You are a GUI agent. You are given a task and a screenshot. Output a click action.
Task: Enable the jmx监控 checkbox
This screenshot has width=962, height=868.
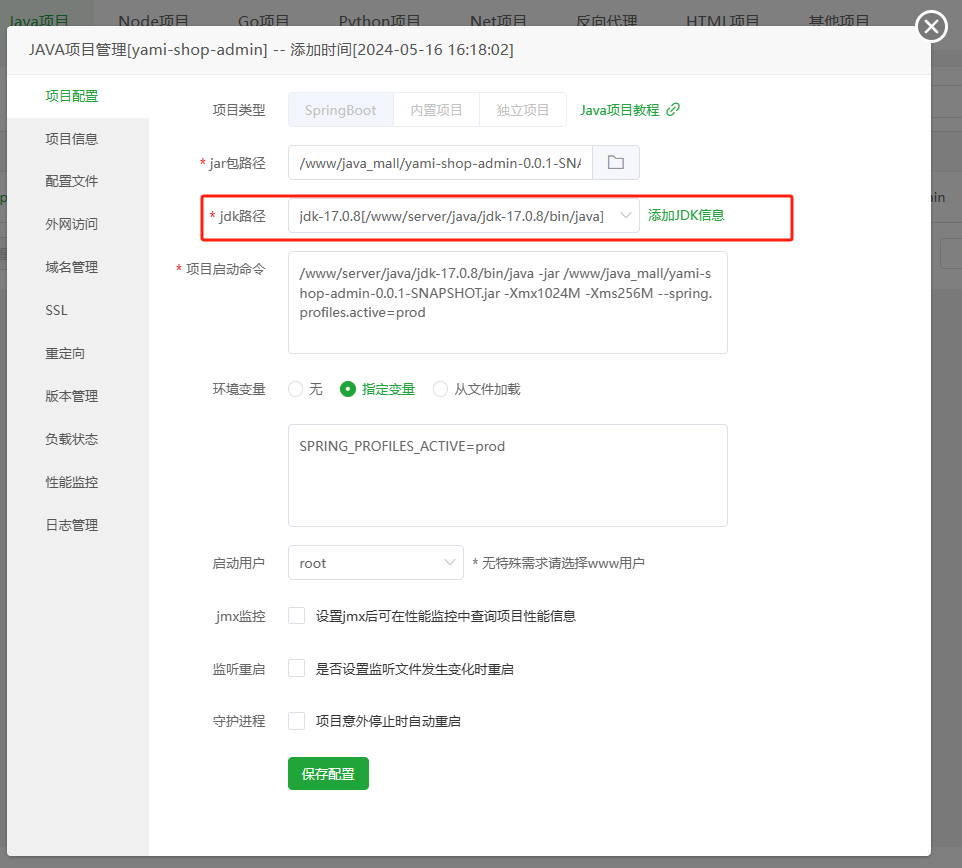click(296, 616)
